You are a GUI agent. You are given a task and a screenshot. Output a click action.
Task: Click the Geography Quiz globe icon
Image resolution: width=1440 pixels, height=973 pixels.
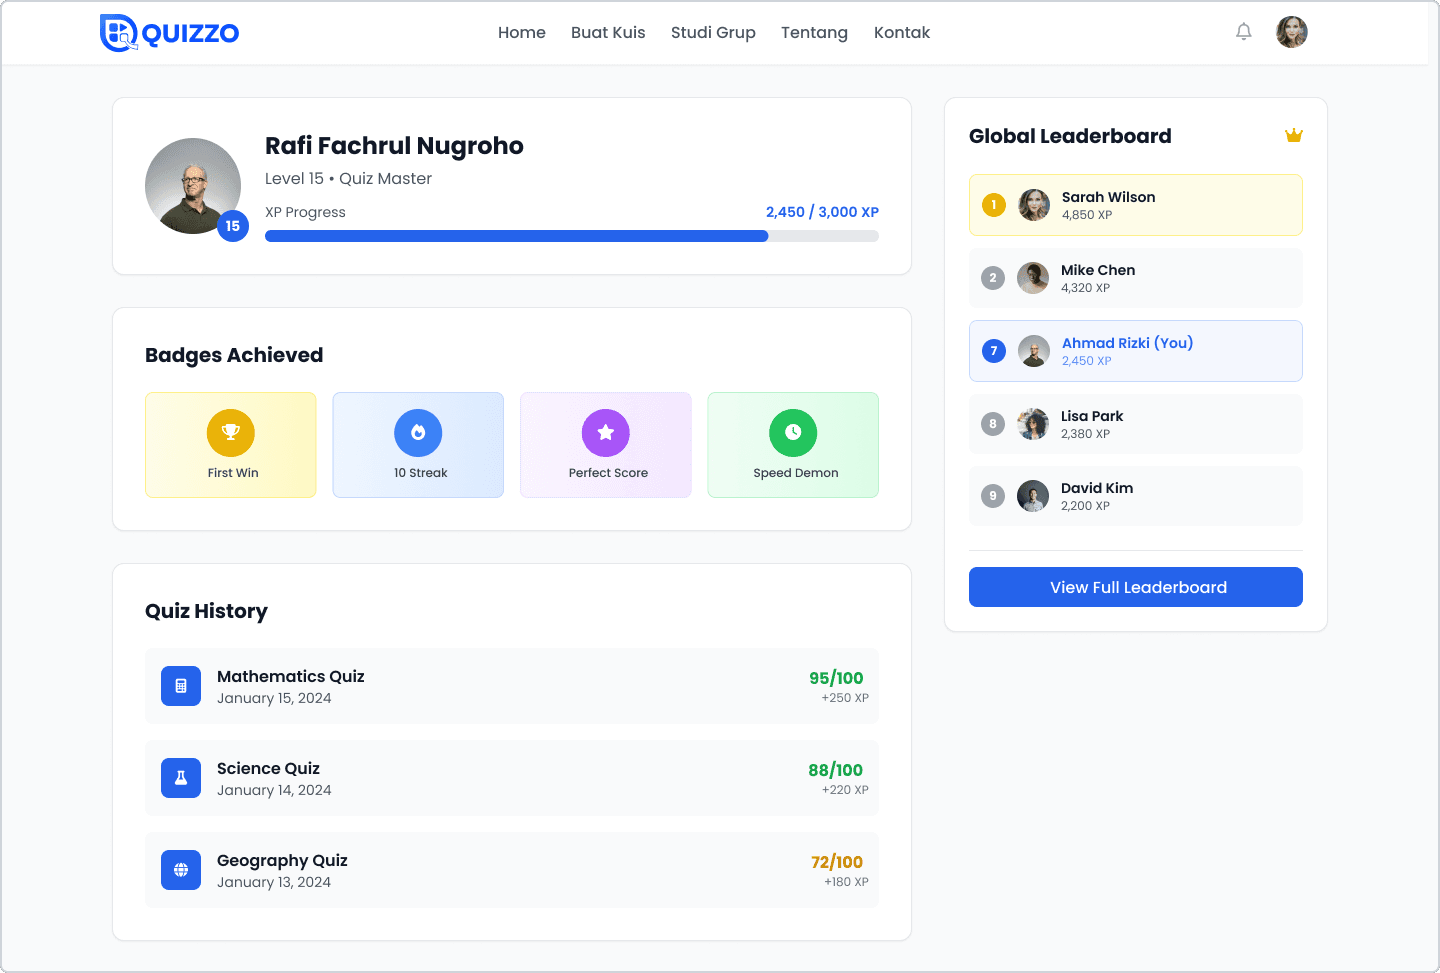(181, 870)
